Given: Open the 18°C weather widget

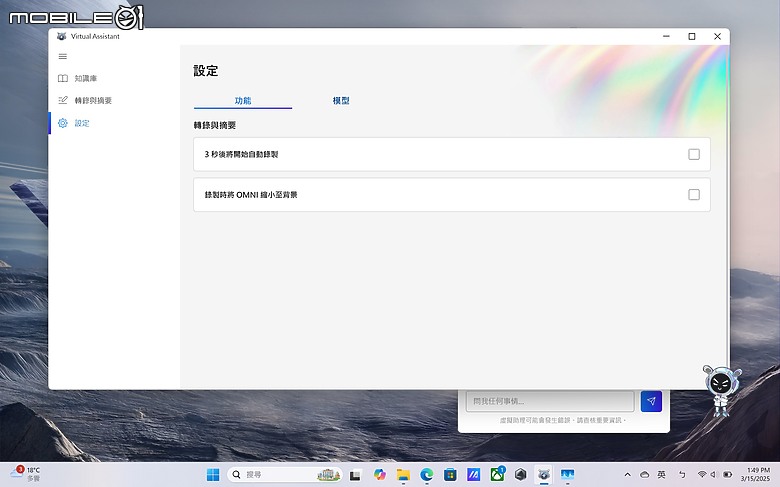Looking at the screenshot, I should (x=26, y=474).
